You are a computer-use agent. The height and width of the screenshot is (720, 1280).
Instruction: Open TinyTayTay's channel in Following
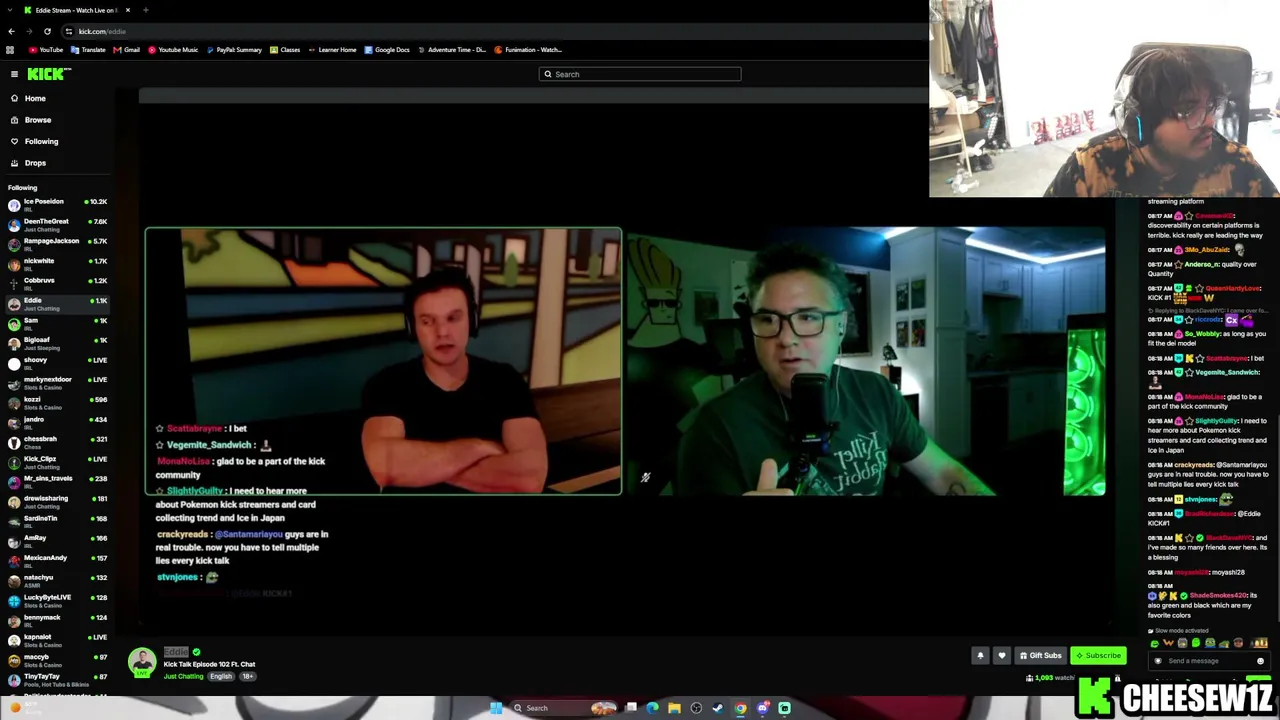[x=60, y=680]
